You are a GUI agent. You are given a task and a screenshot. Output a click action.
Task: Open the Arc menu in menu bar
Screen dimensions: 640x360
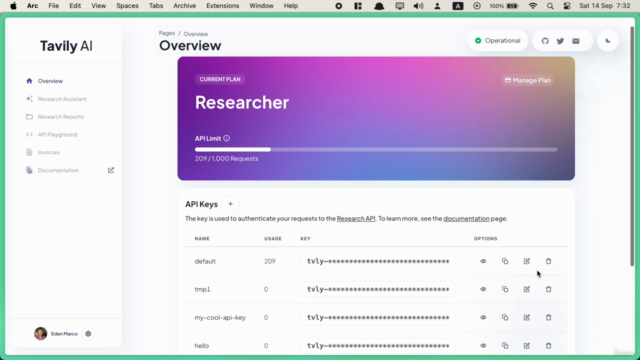point(32,6)
